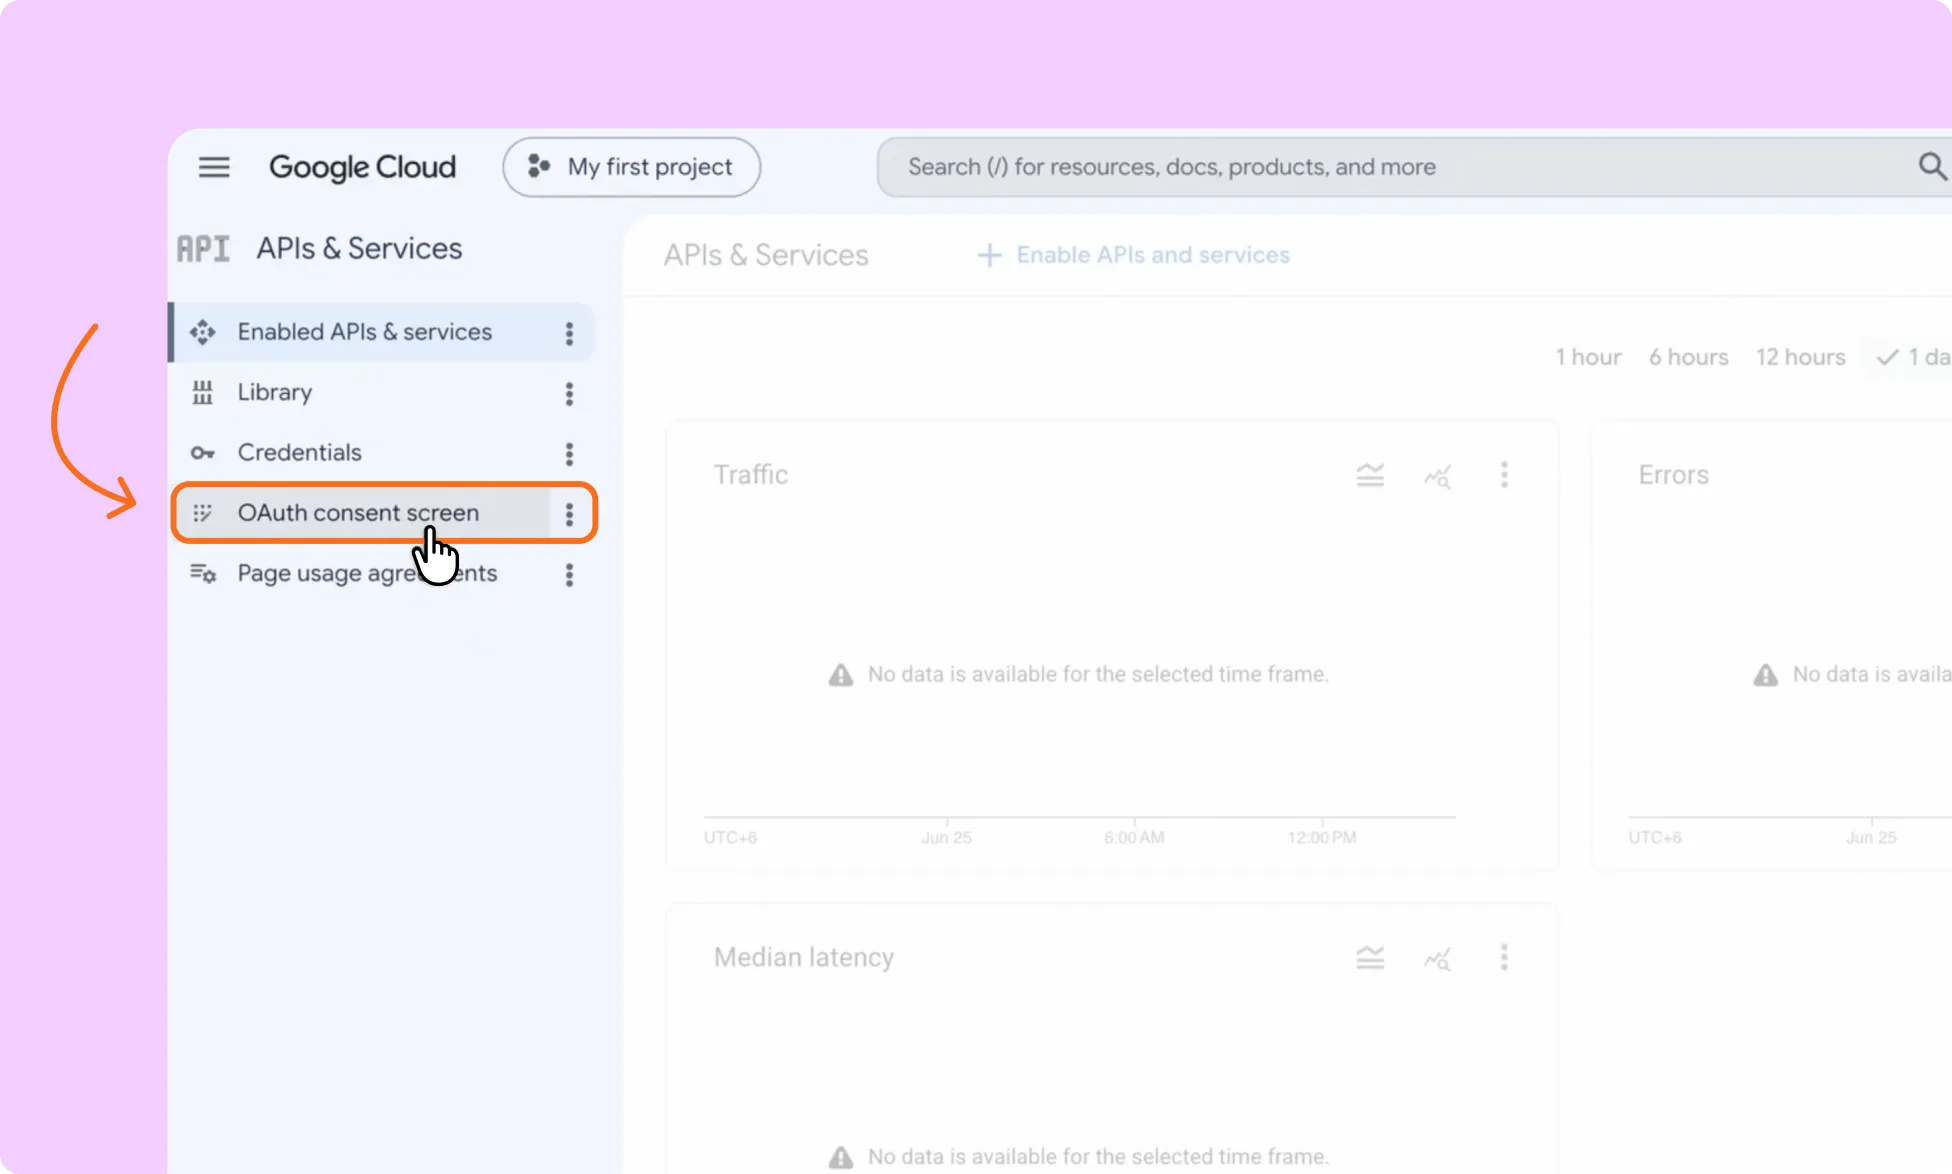
Task: Open metrics explorer icon on Traffic chart
Action: point(1437,476)
